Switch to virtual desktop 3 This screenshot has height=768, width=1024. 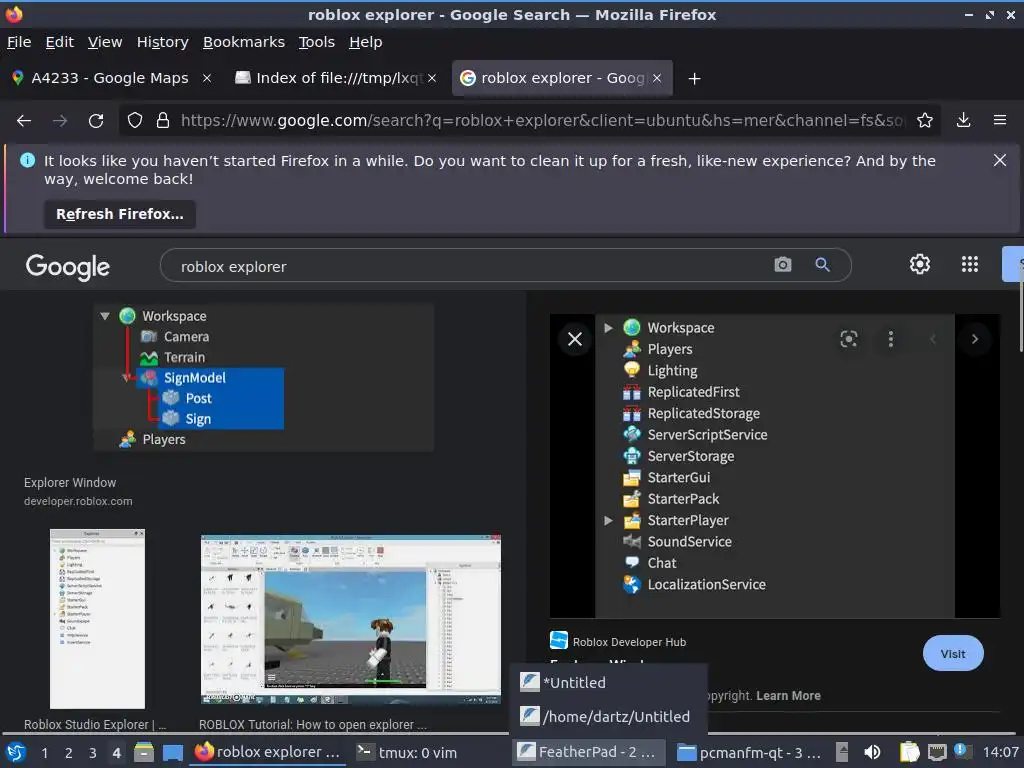click(x=93, y=752)
